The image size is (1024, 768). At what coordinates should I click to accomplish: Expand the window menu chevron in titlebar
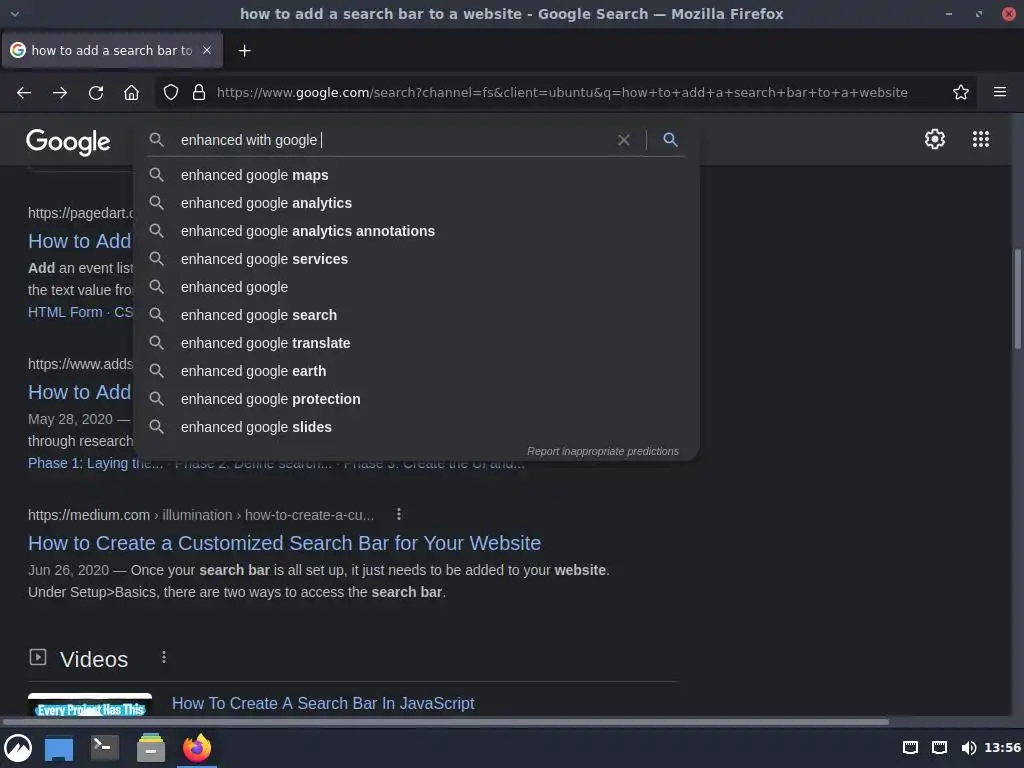click(14, 14)
